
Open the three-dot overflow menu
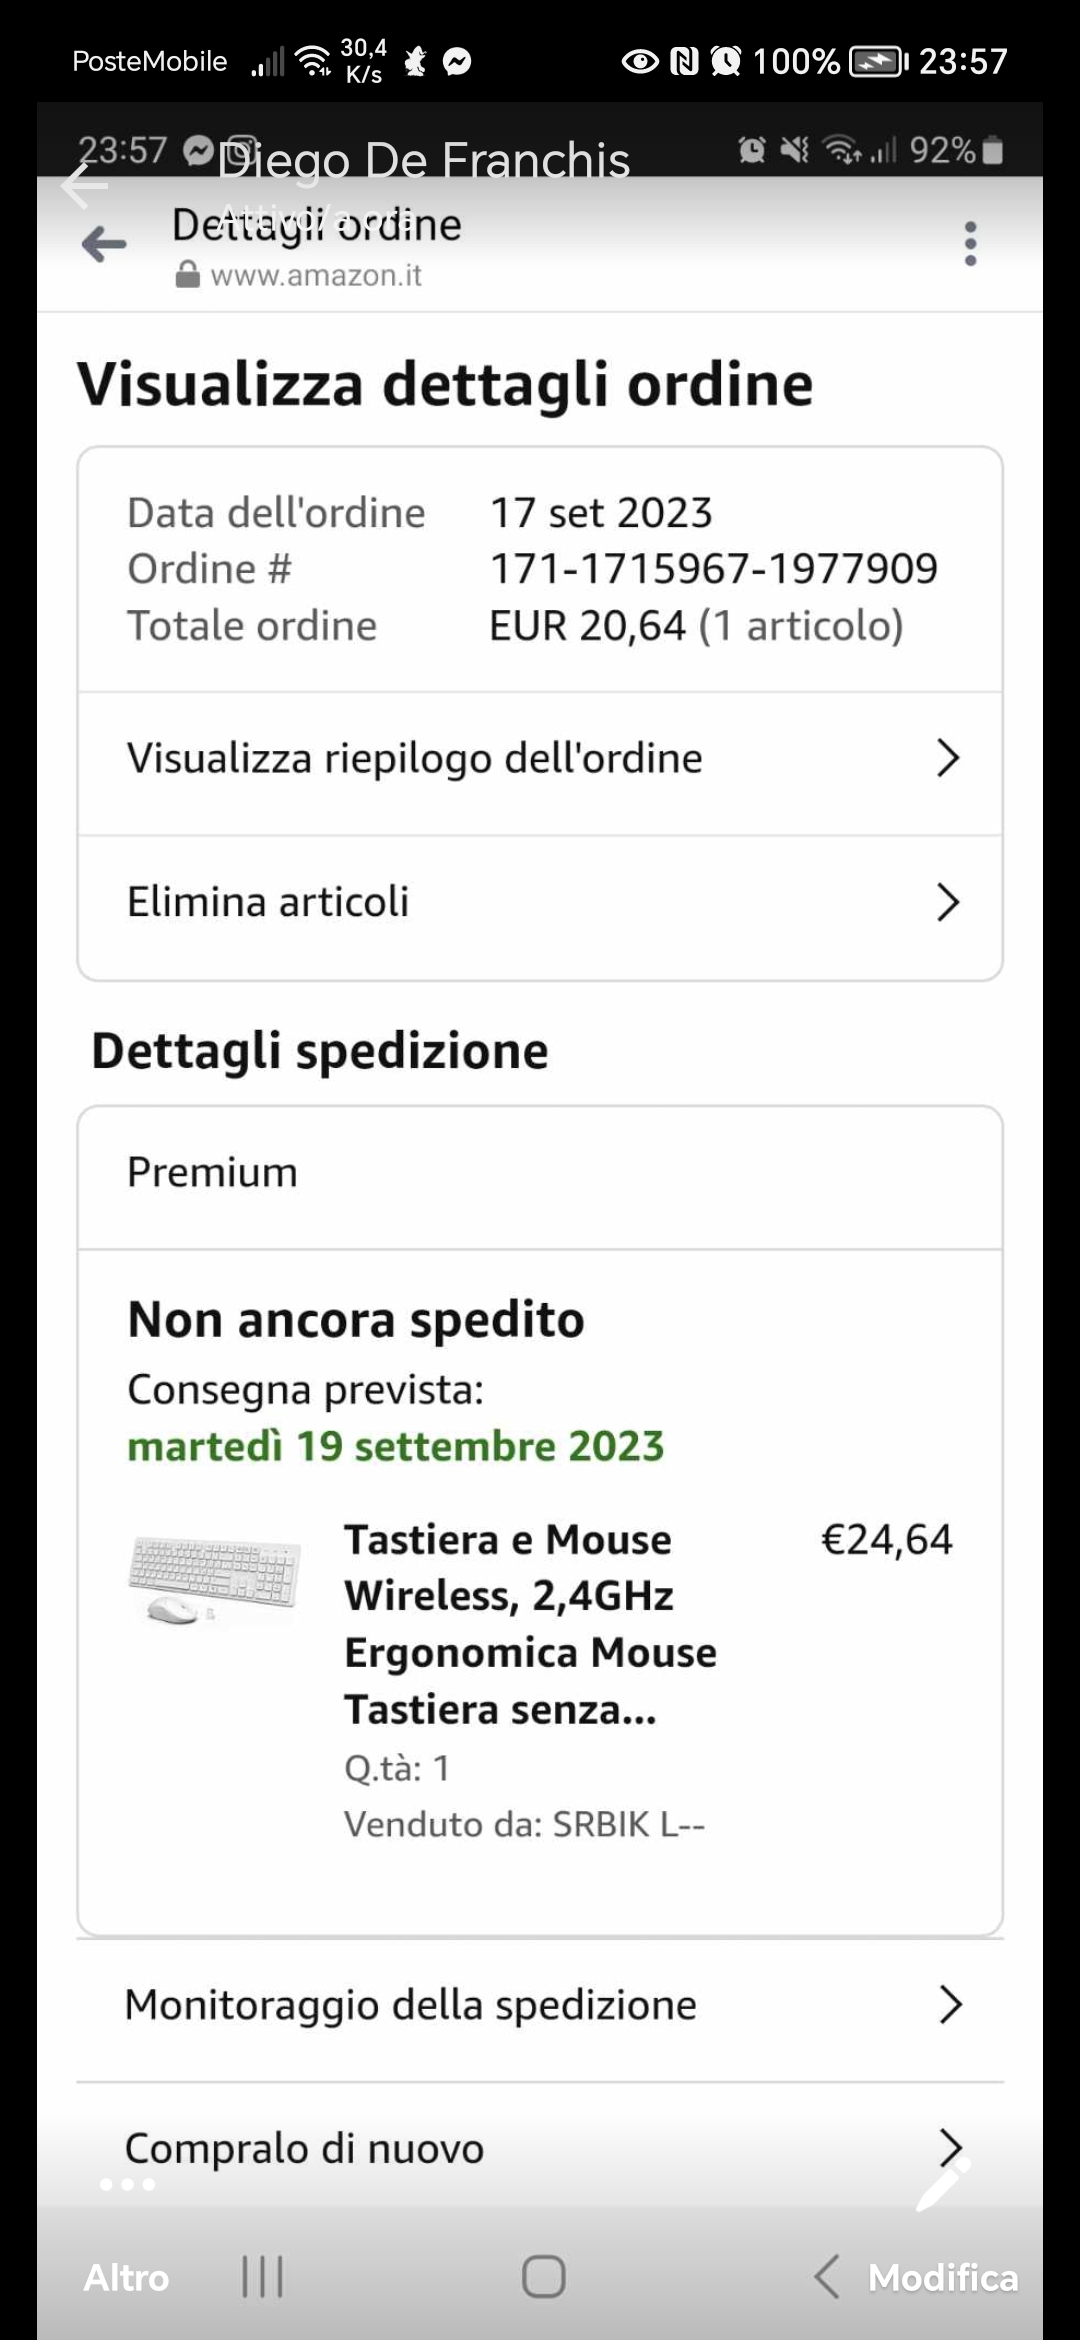[x=970, y=244]
